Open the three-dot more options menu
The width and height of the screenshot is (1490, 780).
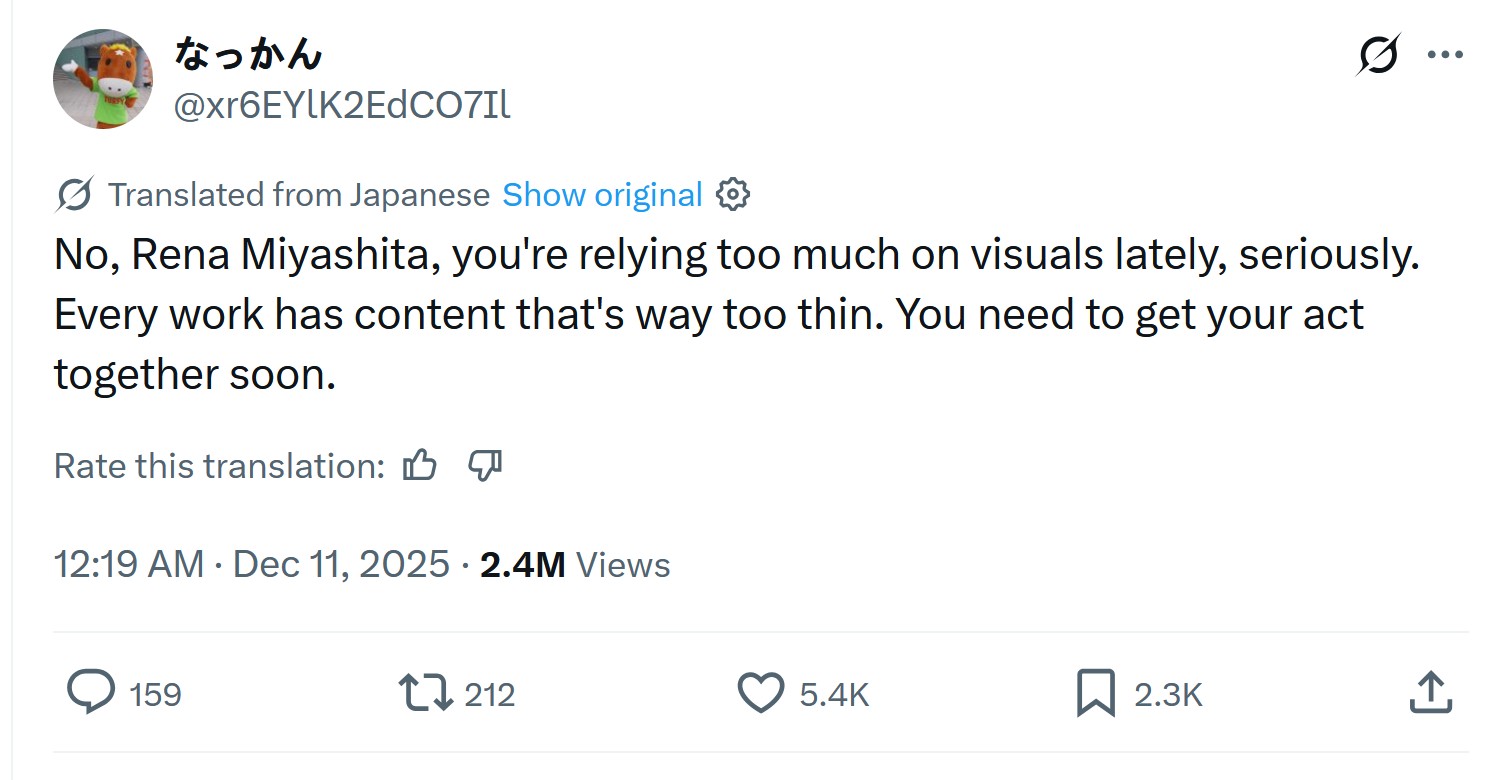point(1445,56)
